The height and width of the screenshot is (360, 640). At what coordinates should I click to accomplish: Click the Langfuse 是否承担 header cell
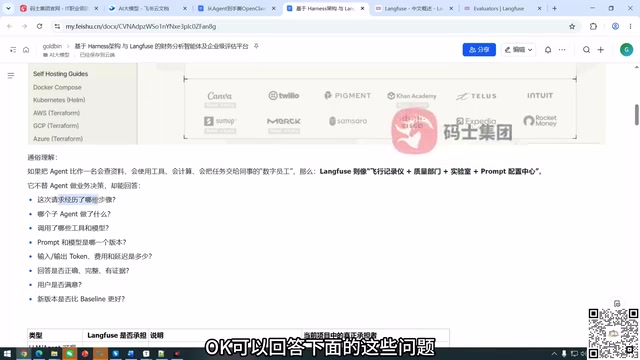pos(116,336)
